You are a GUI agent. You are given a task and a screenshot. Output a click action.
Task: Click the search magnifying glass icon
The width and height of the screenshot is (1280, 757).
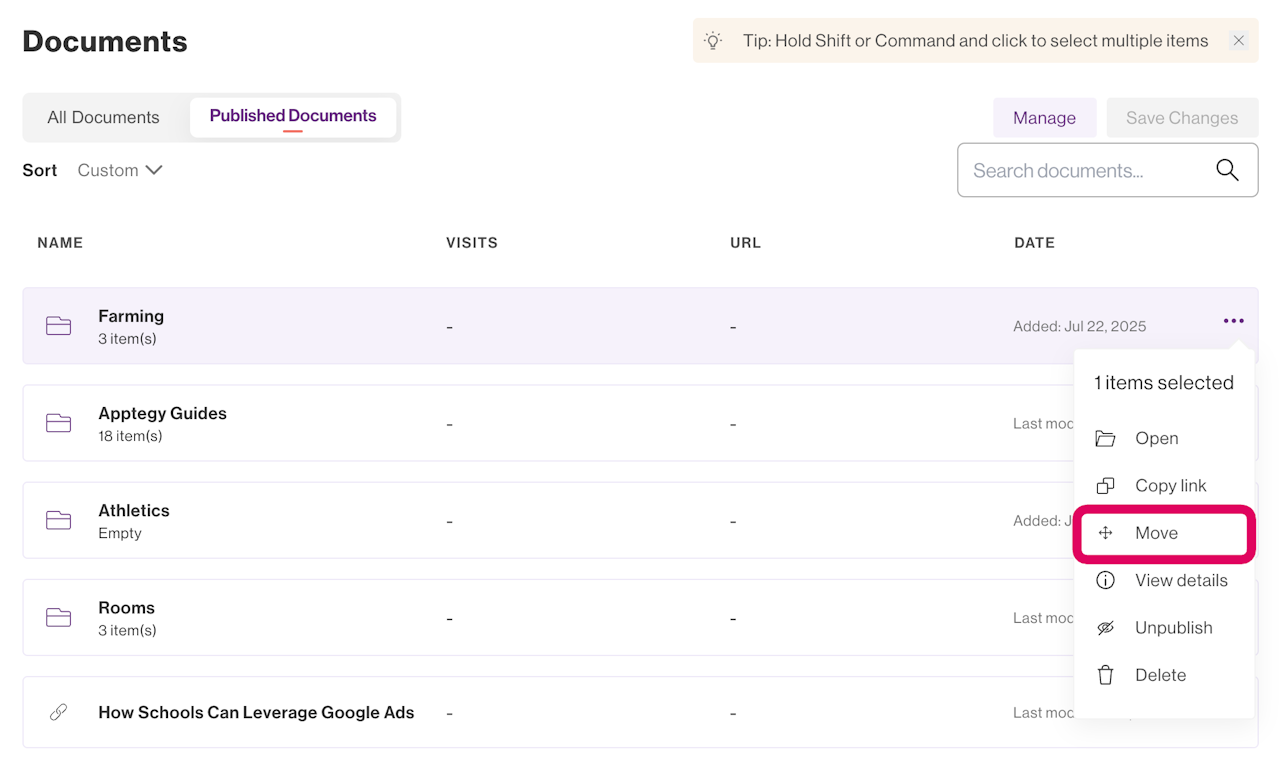point(1227,170)
